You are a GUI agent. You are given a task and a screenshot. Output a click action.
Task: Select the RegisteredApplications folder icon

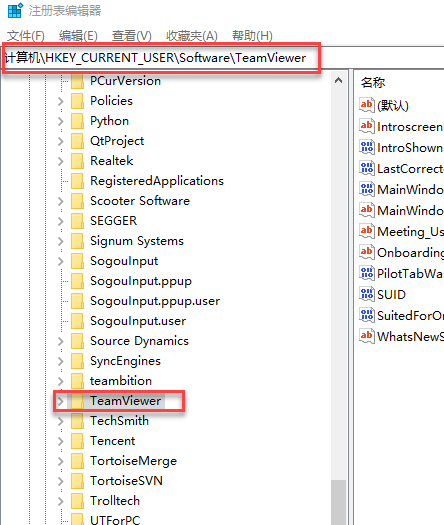[x=77, y=181]
